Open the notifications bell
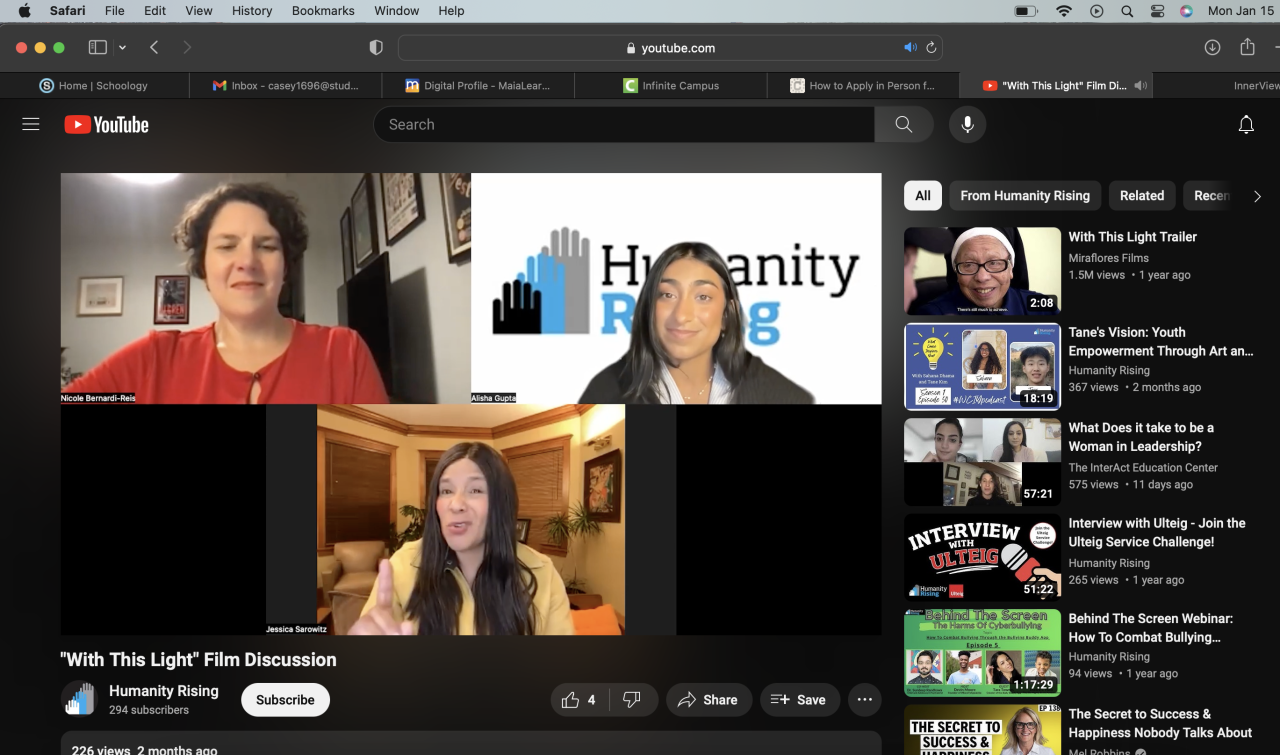 tap(1246, 124)
